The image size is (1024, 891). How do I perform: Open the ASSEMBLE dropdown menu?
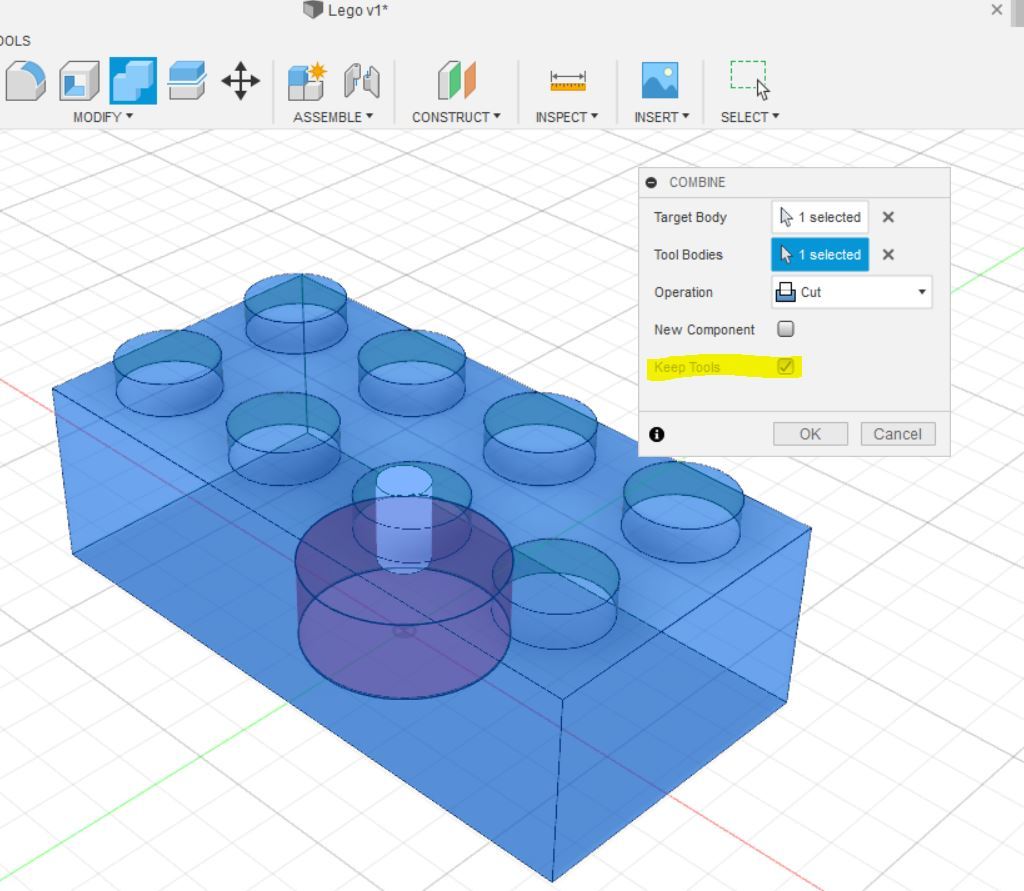click(x=333, y=117)
